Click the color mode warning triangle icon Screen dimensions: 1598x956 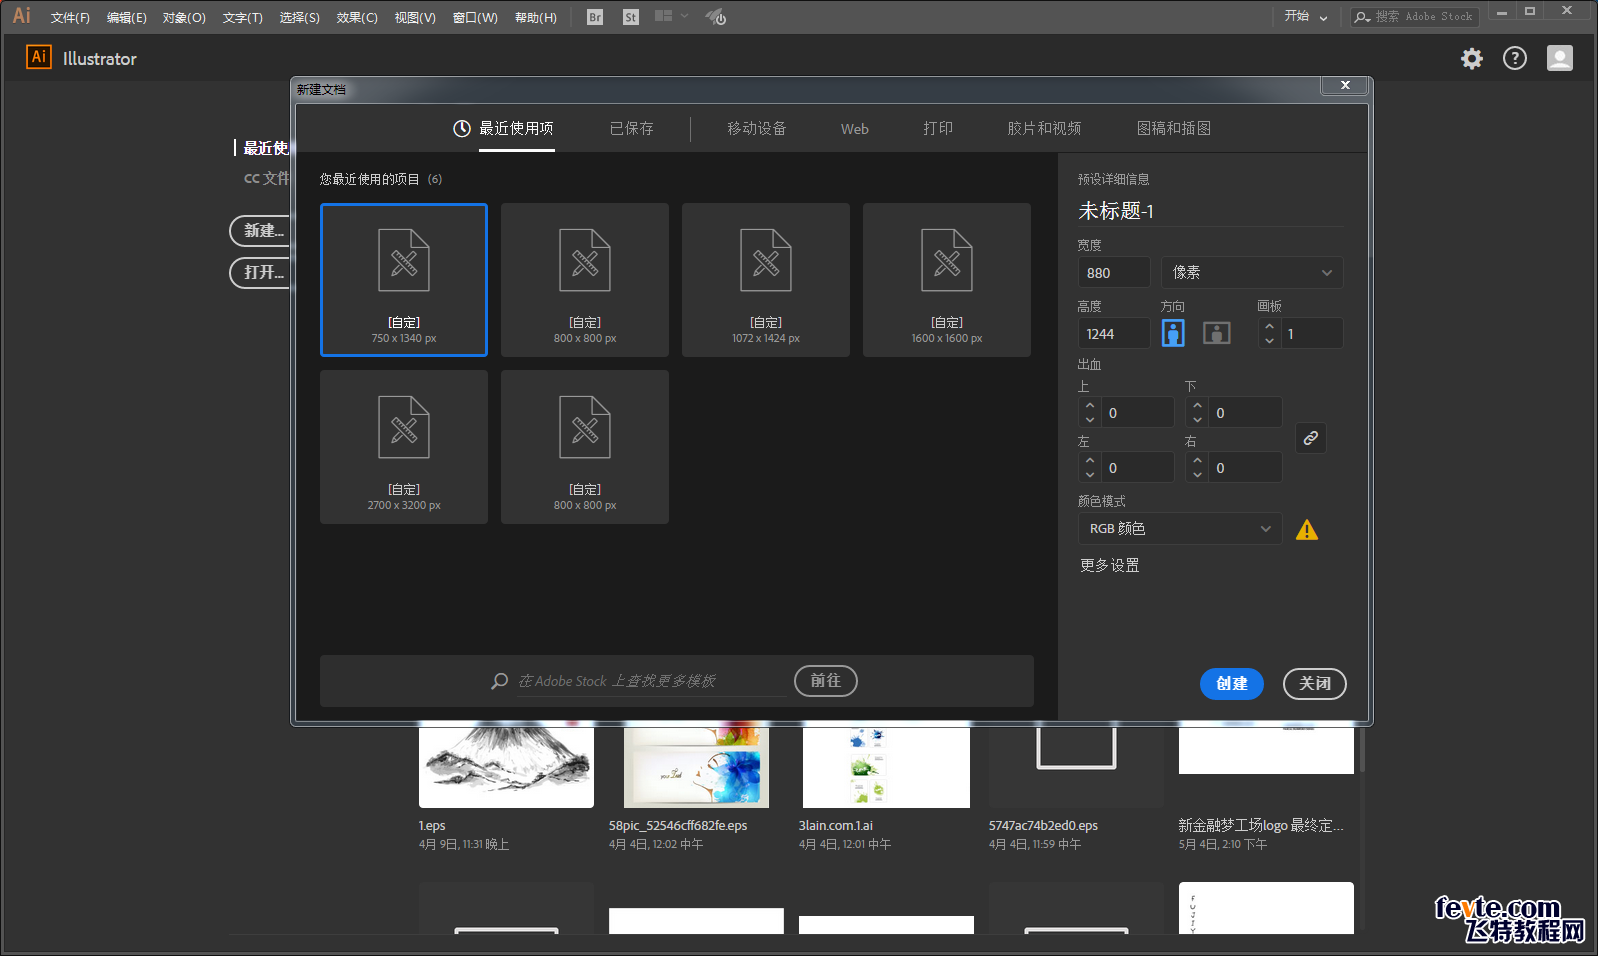tap(1306, 530)
